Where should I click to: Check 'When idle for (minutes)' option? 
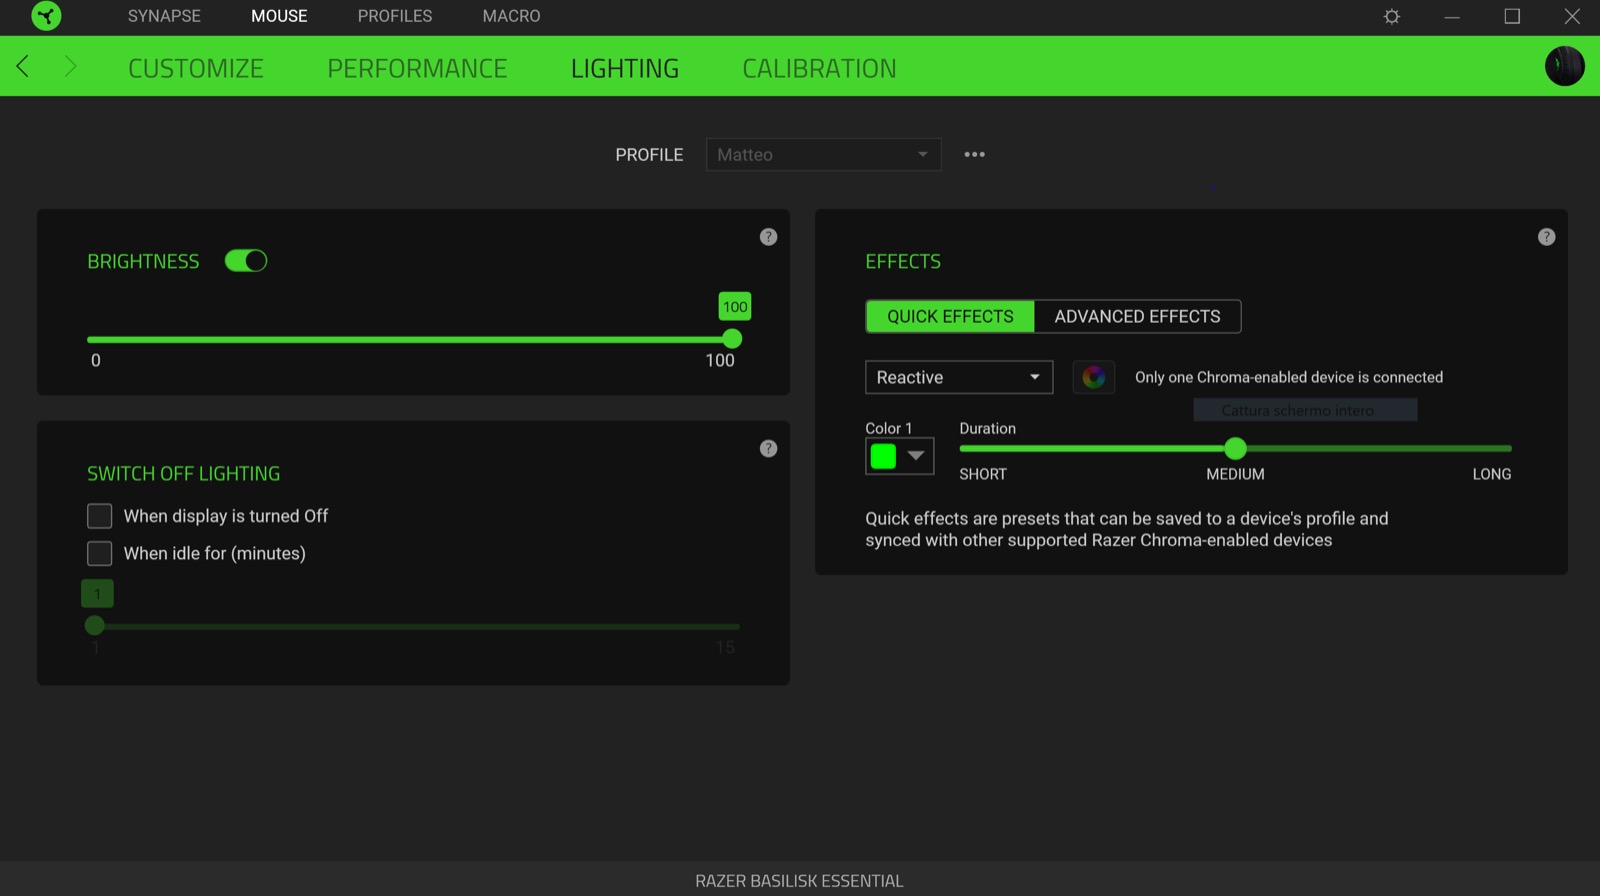coord(100,553)
